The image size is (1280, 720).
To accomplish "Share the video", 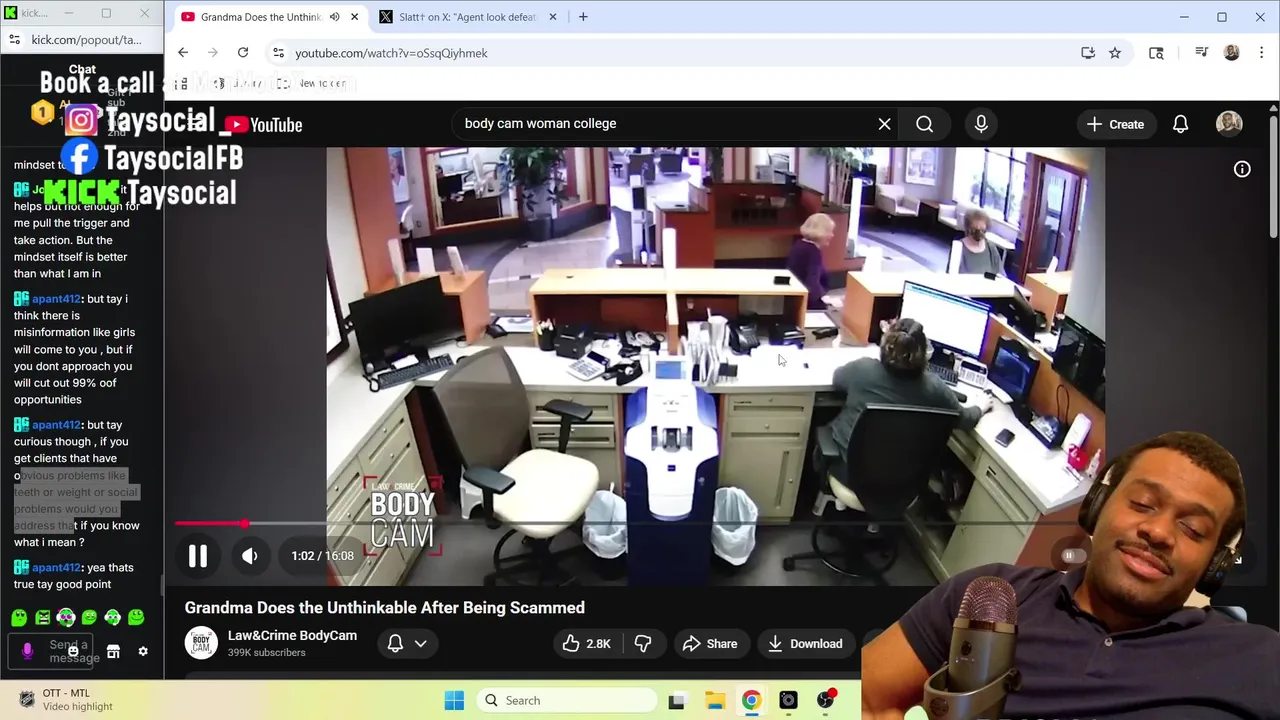I will (x=710, y=644).
